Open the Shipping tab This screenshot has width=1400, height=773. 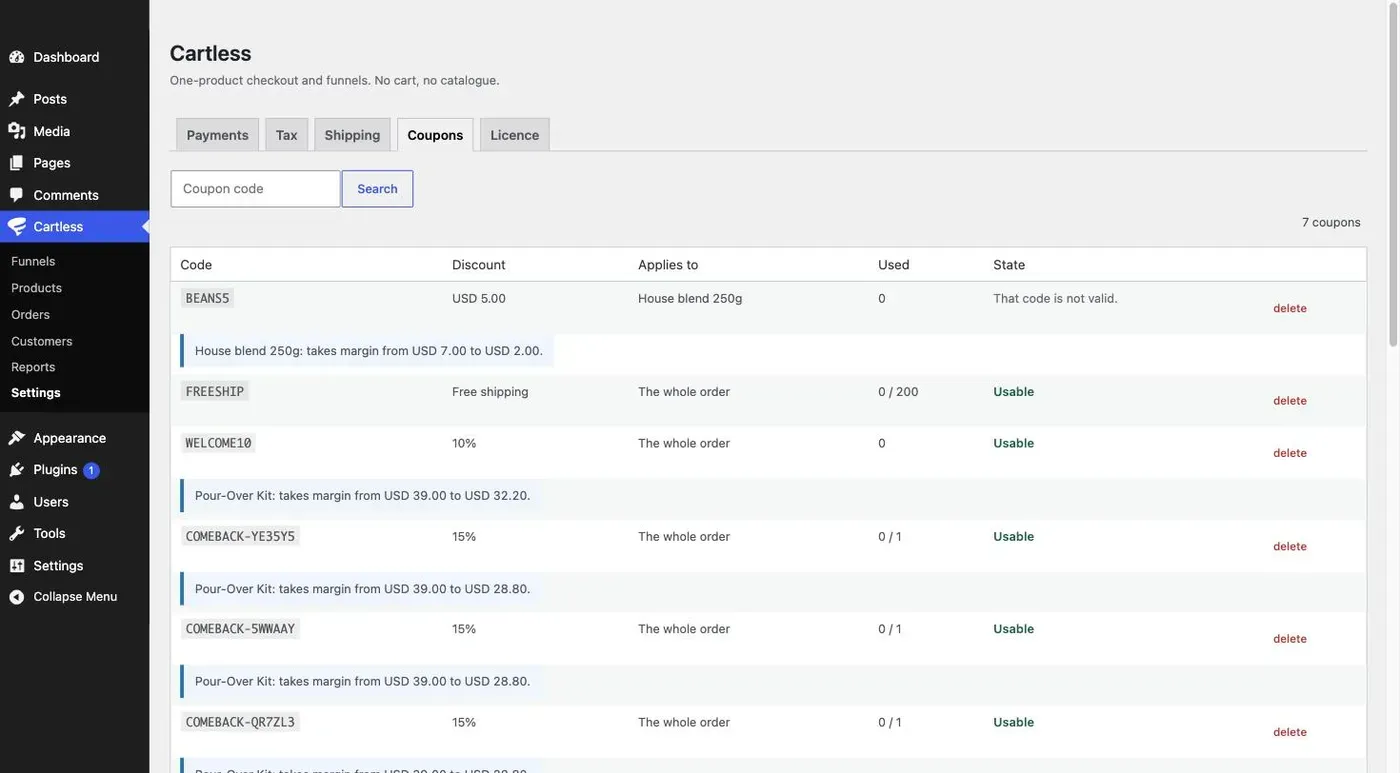click(352, 135)
